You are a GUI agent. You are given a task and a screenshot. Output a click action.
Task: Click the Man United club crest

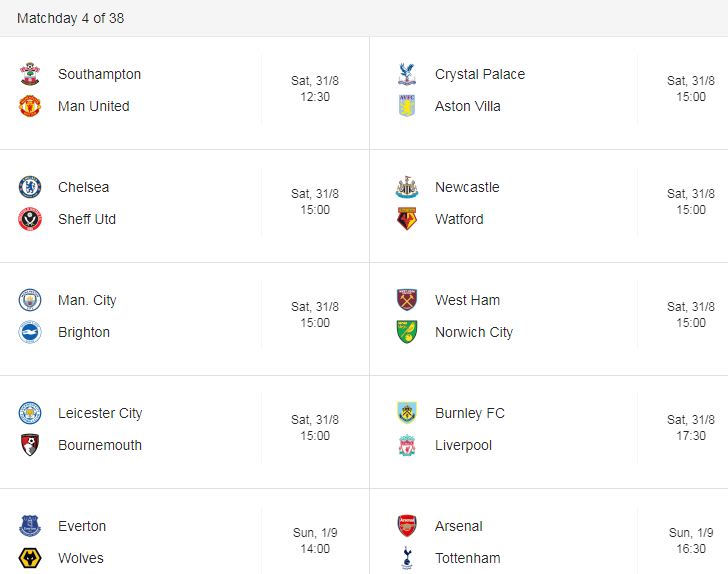coord(30,106)
